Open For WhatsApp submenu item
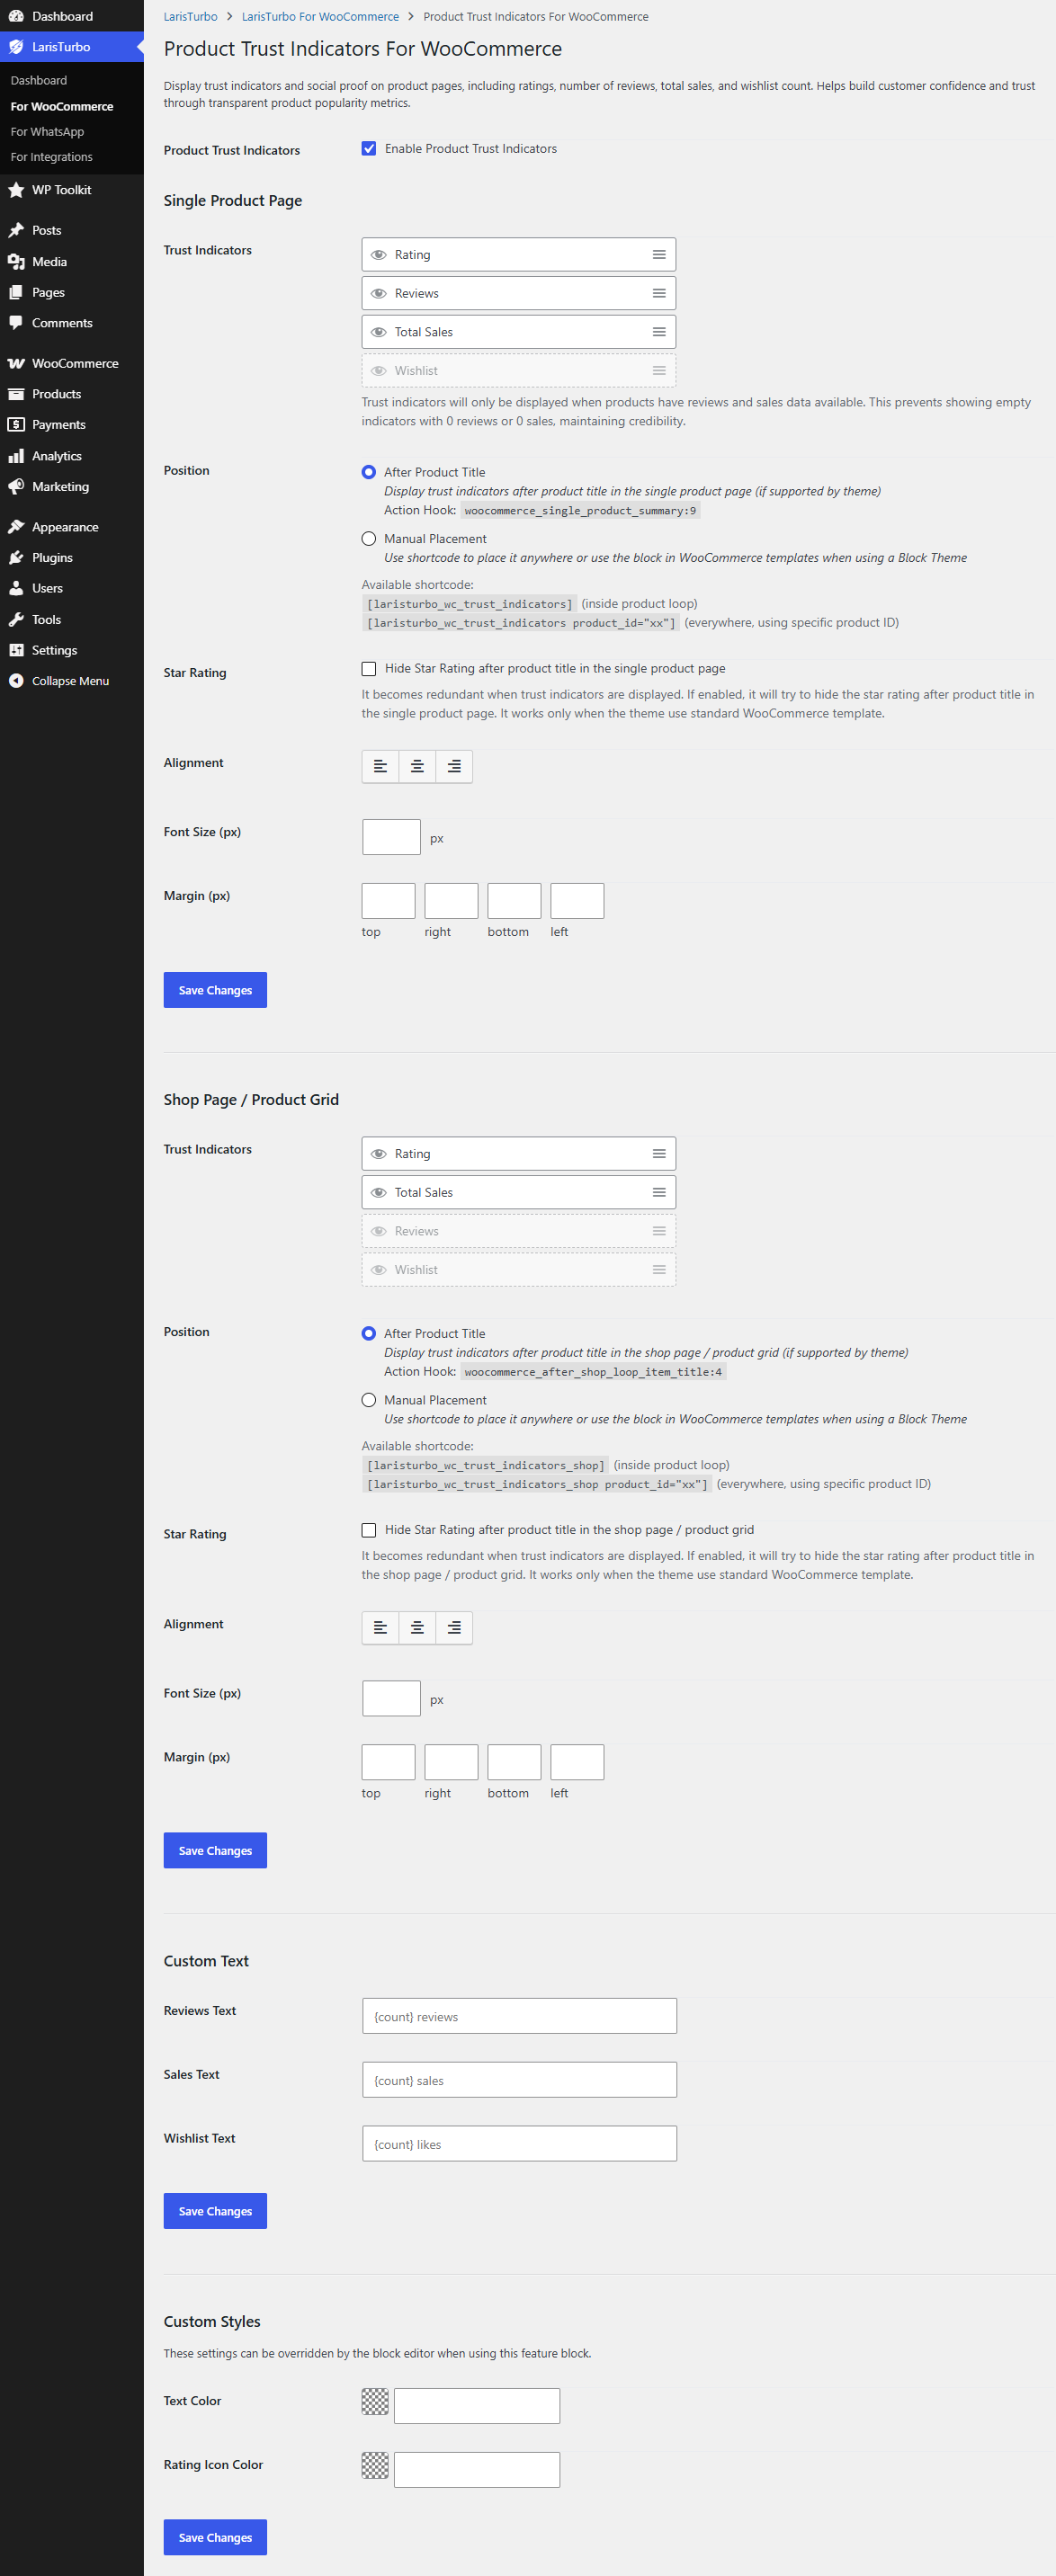The height and width of the screenshot is (2576, 1056). coord(47,132)
